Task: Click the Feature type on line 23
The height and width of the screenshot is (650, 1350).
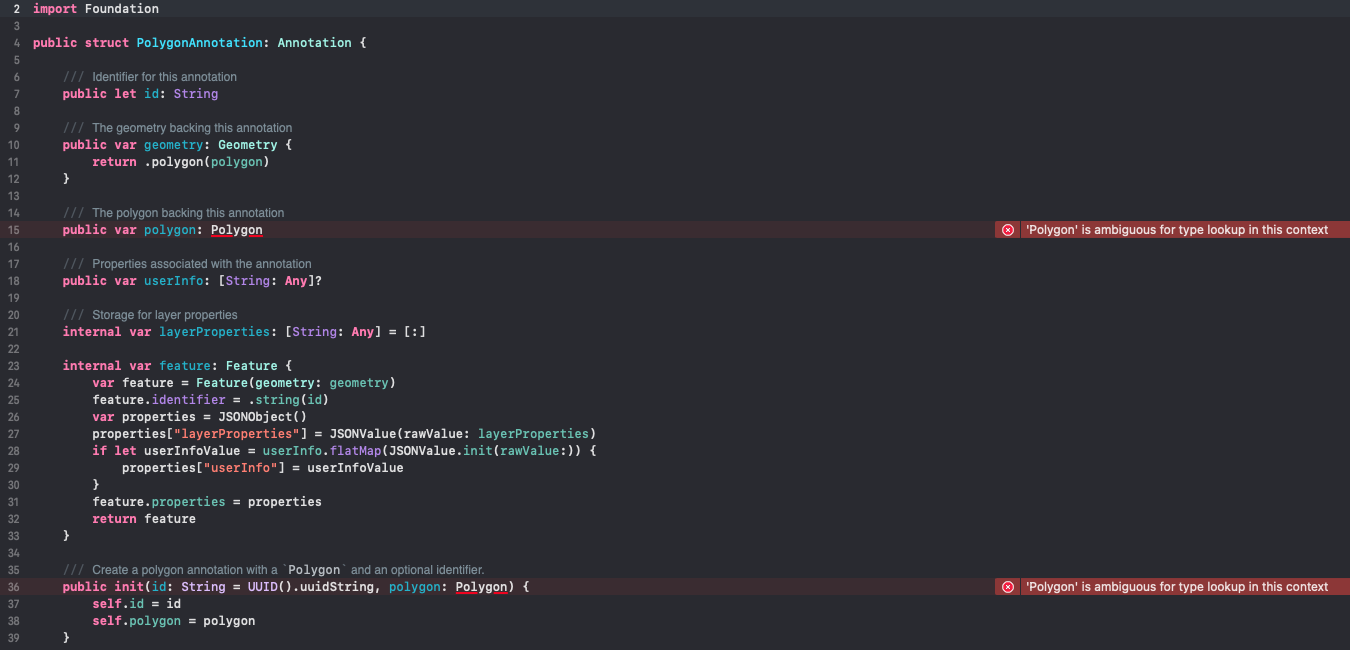Action: tap(252, 366)
